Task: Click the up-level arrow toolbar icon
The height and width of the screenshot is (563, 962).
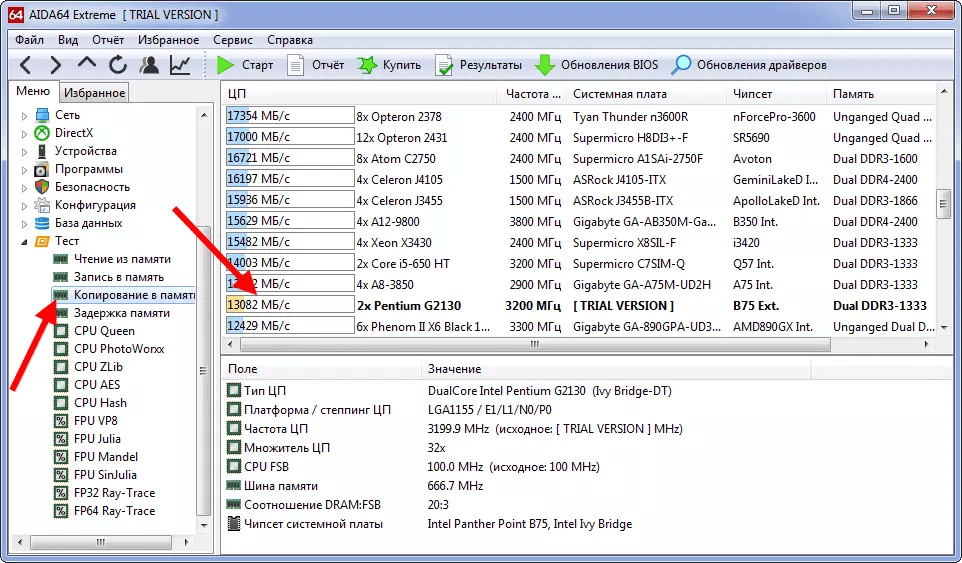Action: tap(87, 63)
